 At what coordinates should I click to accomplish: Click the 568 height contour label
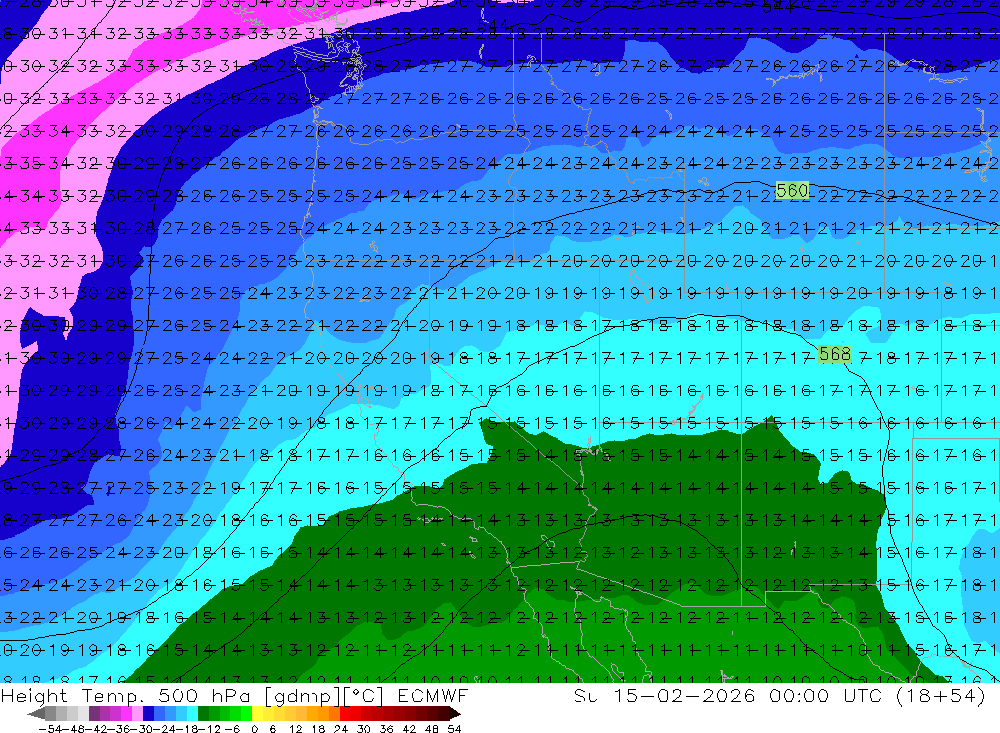tap(835, 354)
